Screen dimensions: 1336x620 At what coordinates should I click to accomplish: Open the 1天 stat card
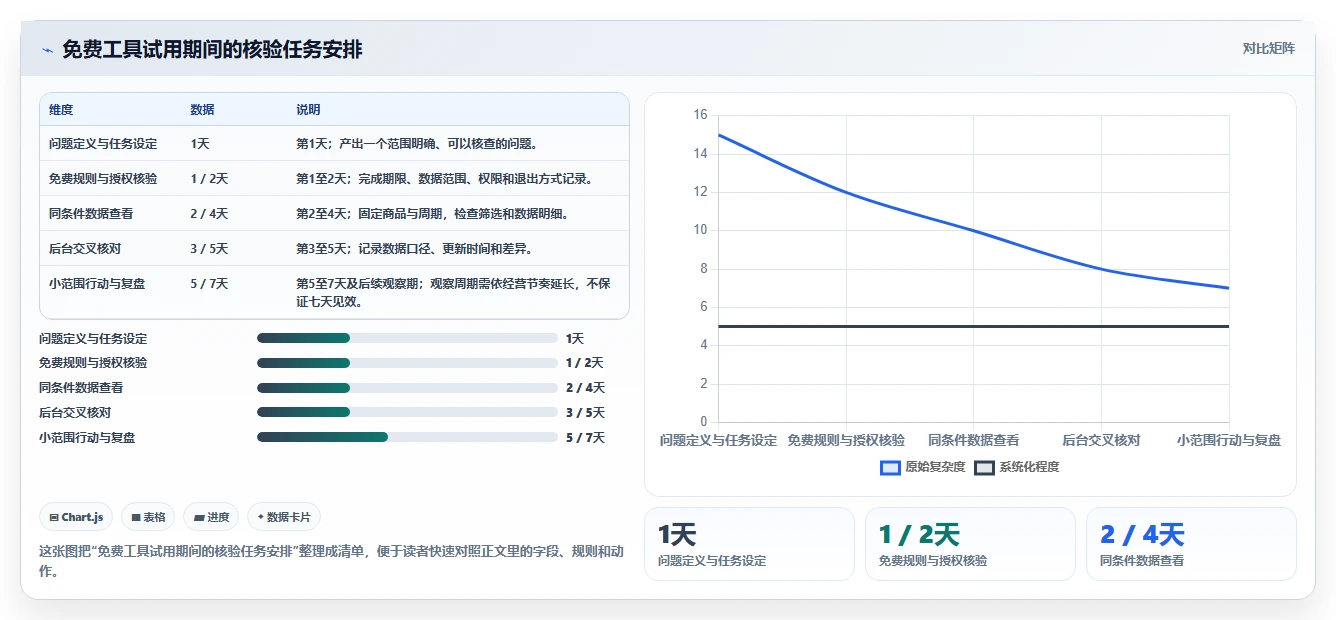[x=749, y=544]
